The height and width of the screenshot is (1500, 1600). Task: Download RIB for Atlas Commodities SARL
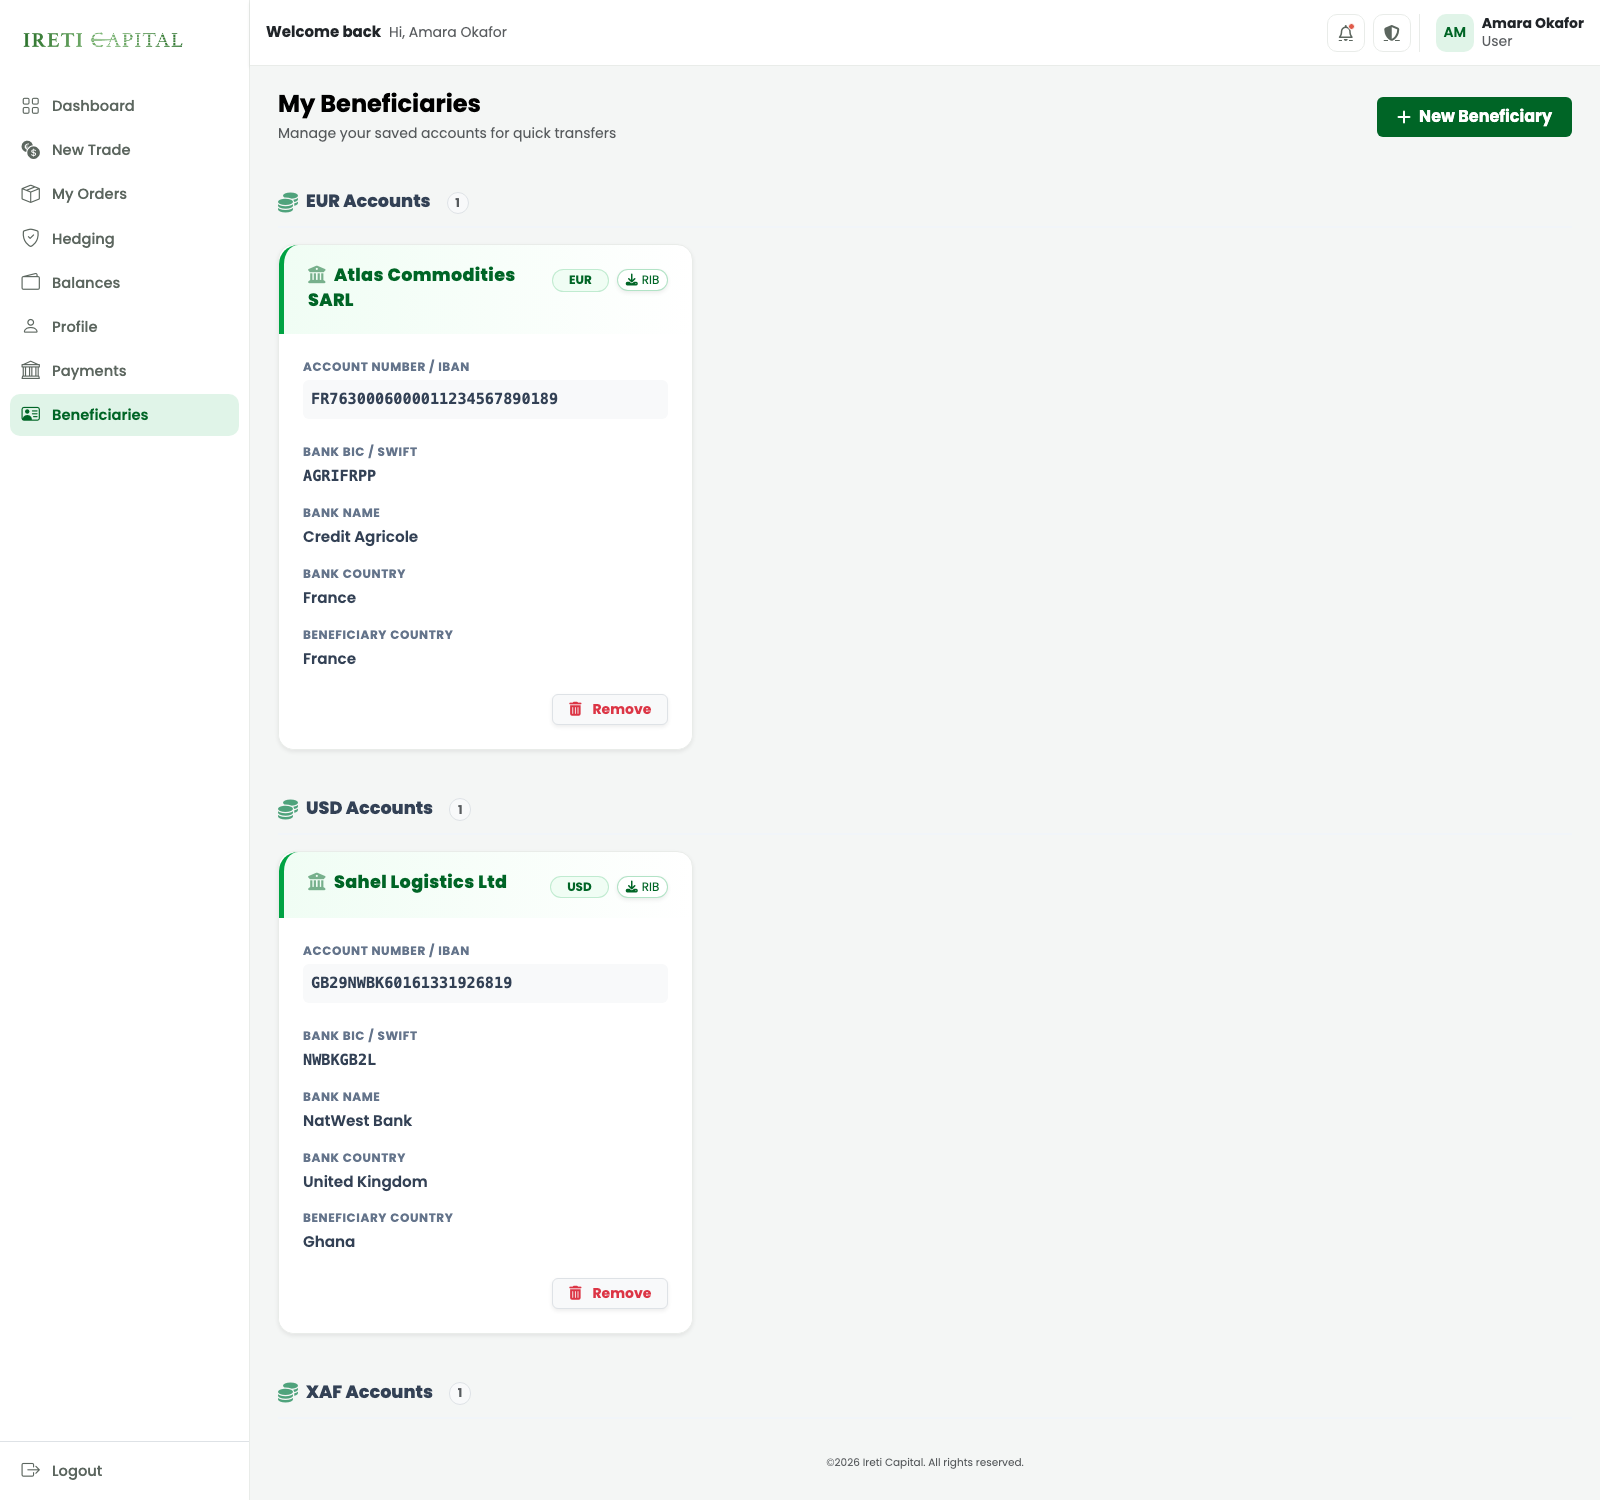click(x=642, y=280)
